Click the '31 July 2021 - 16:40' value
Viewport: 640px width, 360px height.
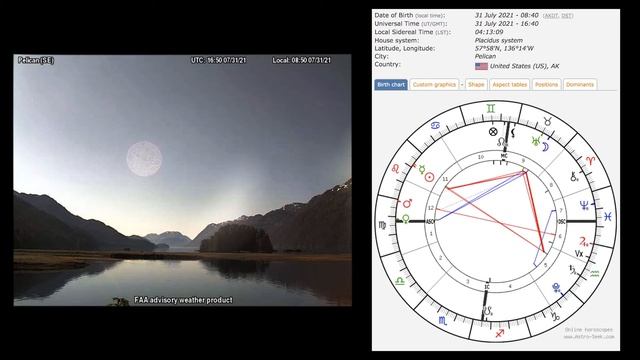pos(506,24)
